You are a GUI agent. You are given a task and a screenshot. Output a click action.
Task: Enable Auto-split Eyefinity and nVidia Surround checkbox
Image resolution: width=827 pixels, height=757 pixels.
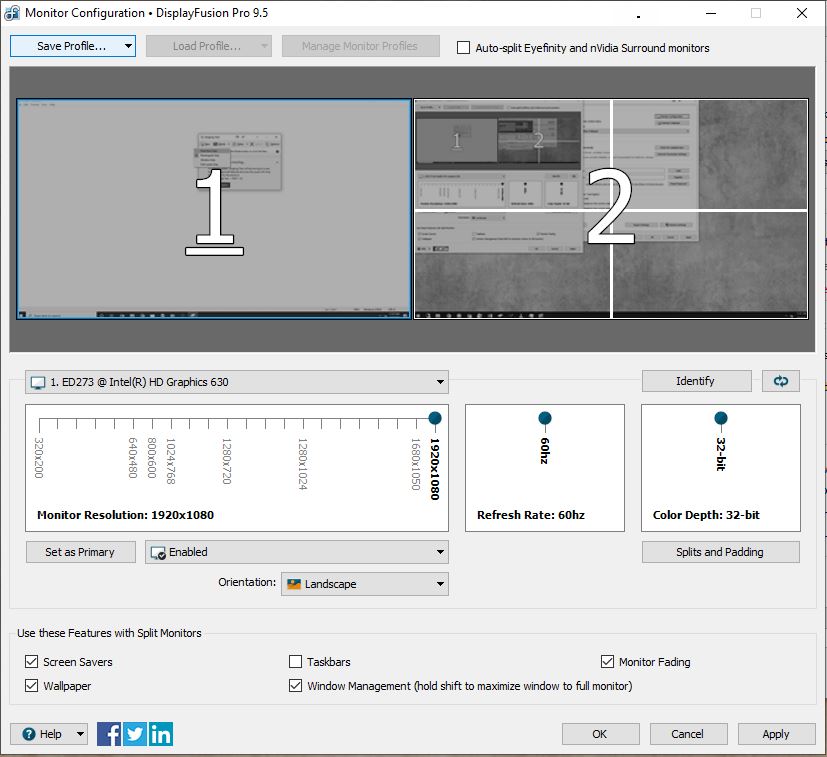click(463, 47)
